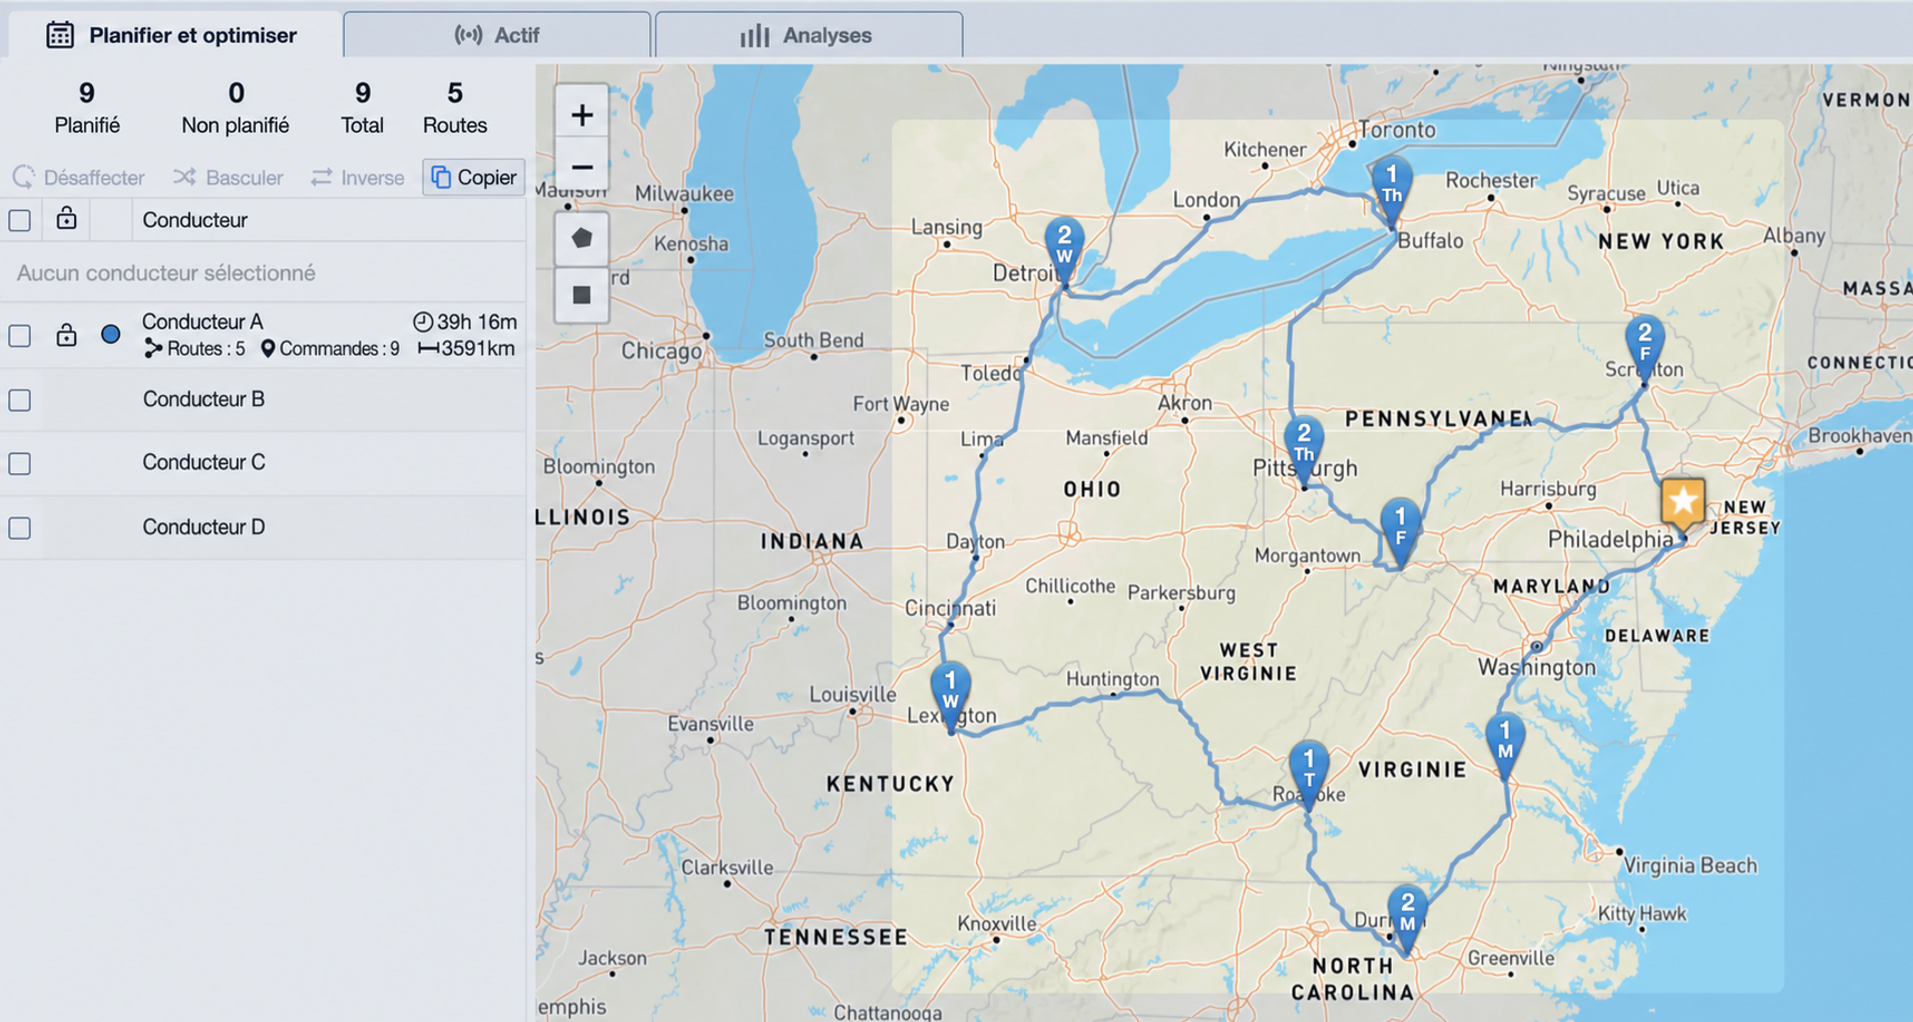1913x1022 pixels.
Task: Click the Désaffecter unassign button
Action: pos(79,177)
